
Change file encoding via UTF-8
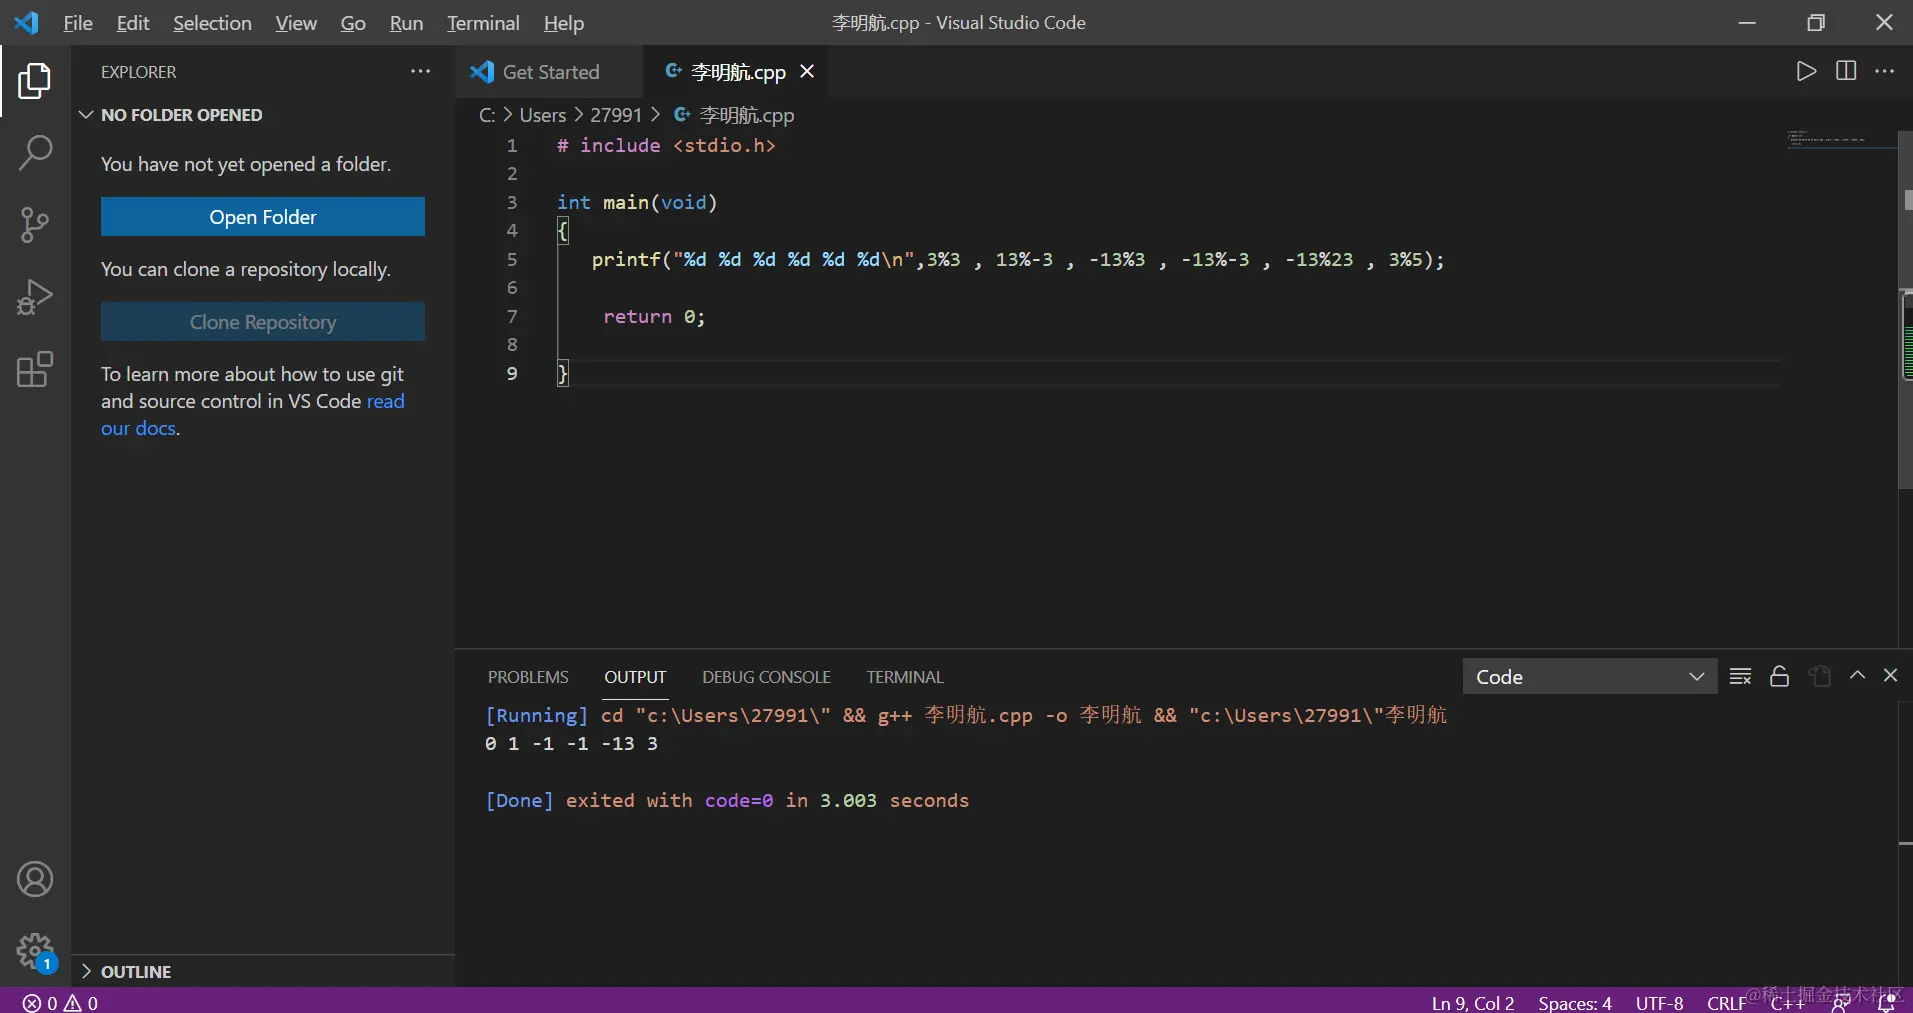coord(1660,1002)
